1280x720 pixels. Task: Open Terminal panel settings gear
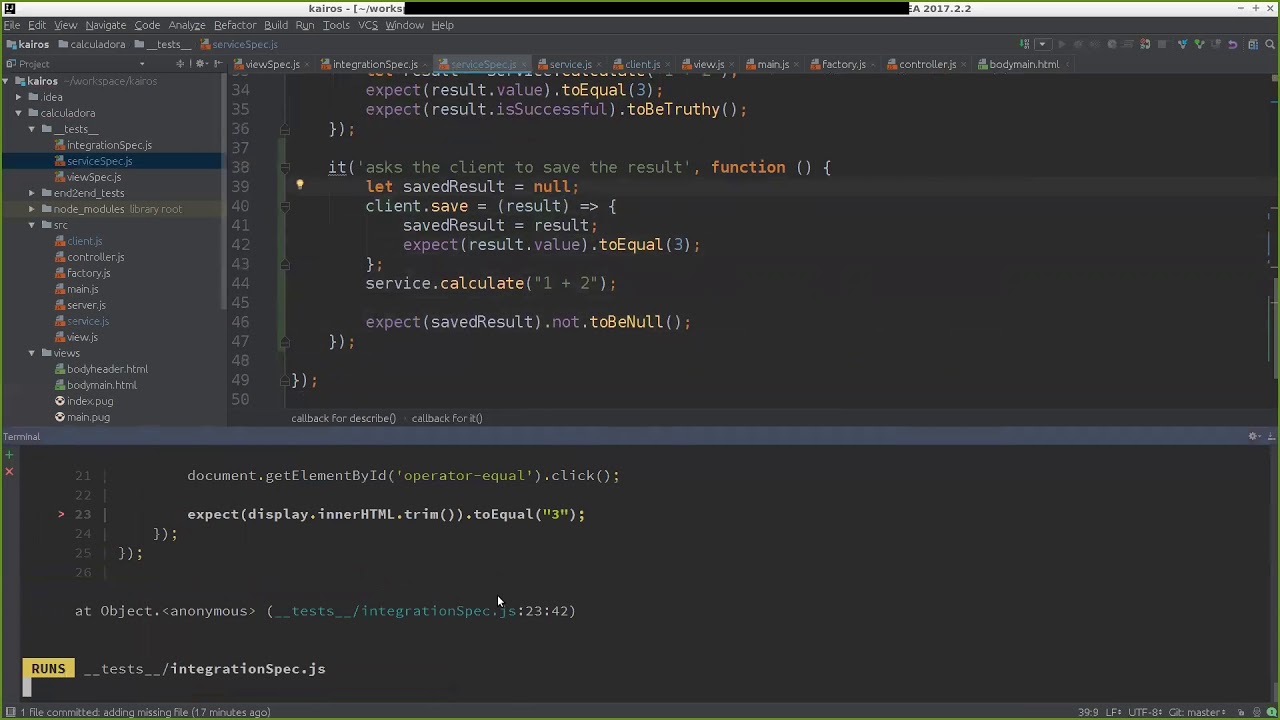[x=1253, y=437]
